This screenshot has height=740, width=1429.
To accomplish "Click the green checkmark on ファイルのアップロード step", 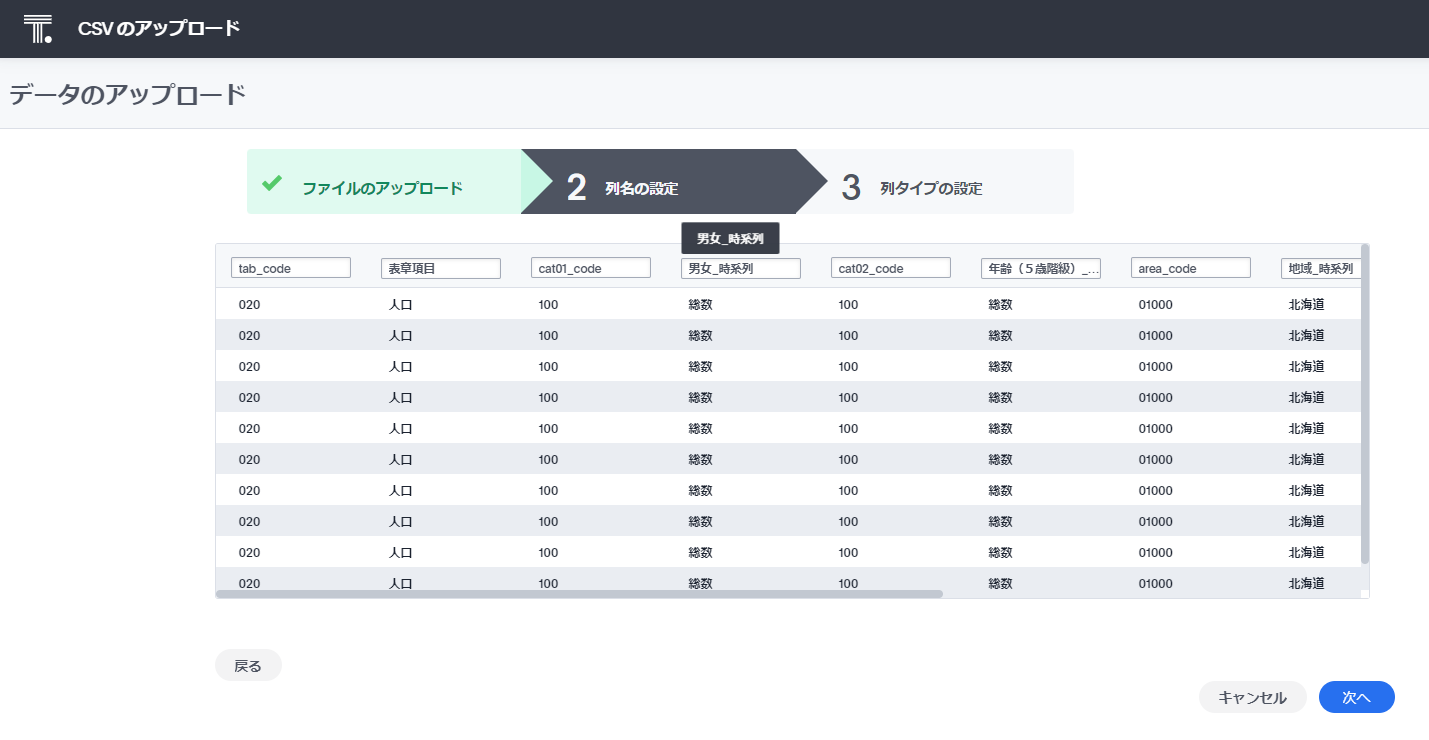I will 271,183.
